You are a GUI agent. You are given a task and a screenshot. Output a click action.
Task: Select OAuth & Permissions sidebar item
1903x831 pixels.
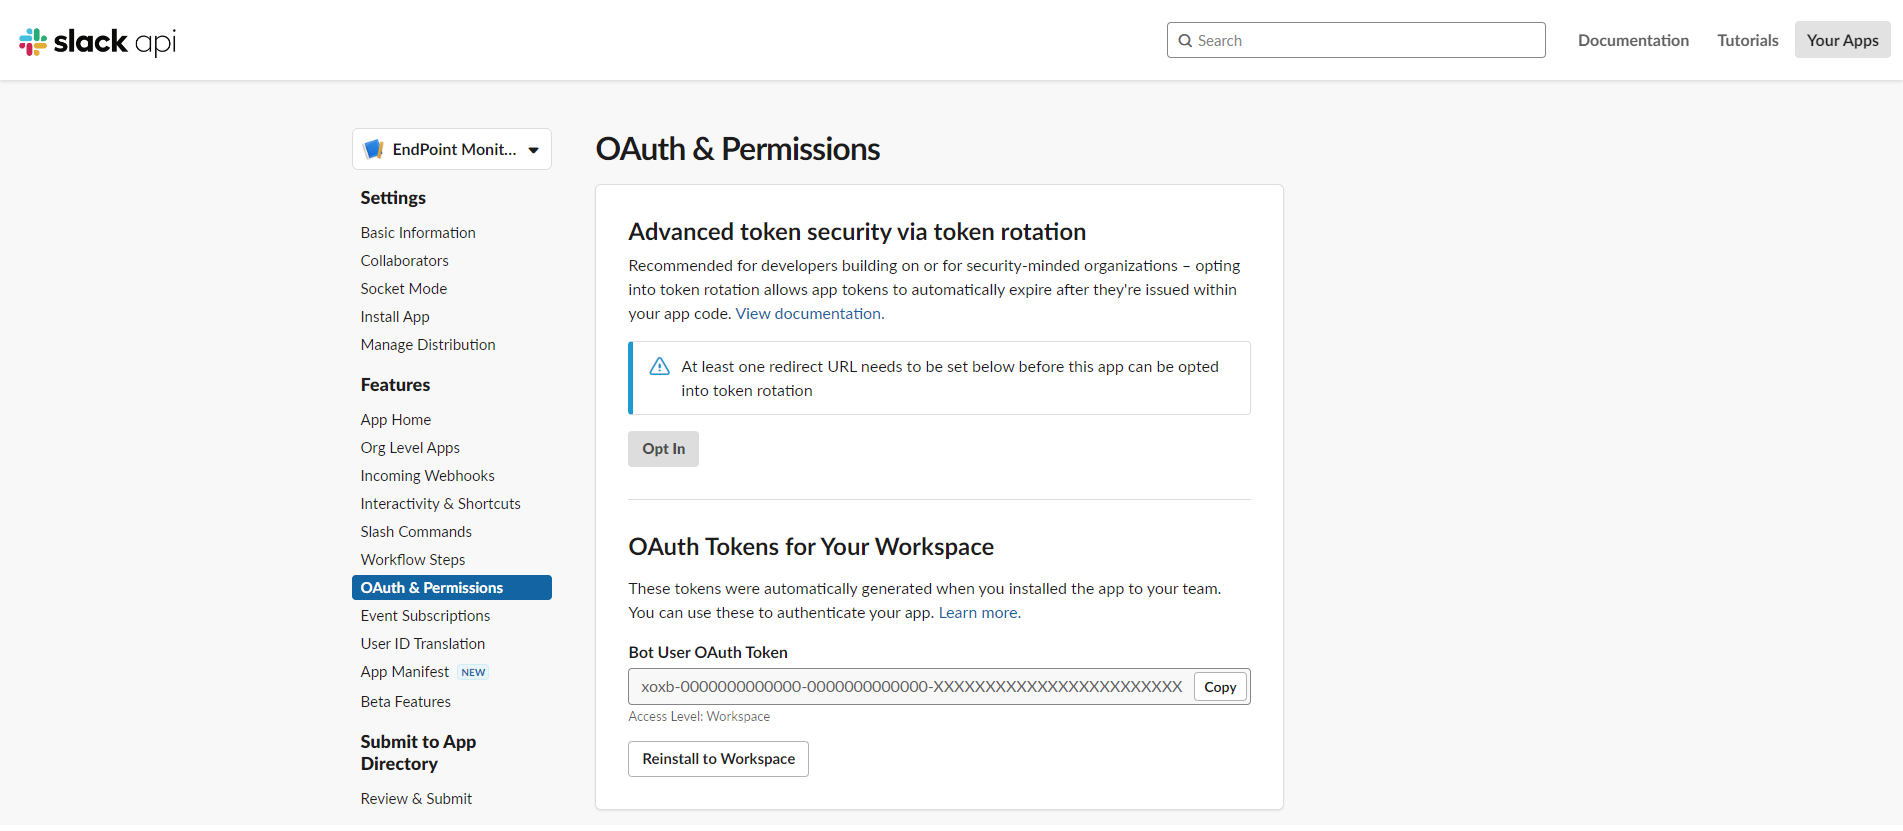452,588
